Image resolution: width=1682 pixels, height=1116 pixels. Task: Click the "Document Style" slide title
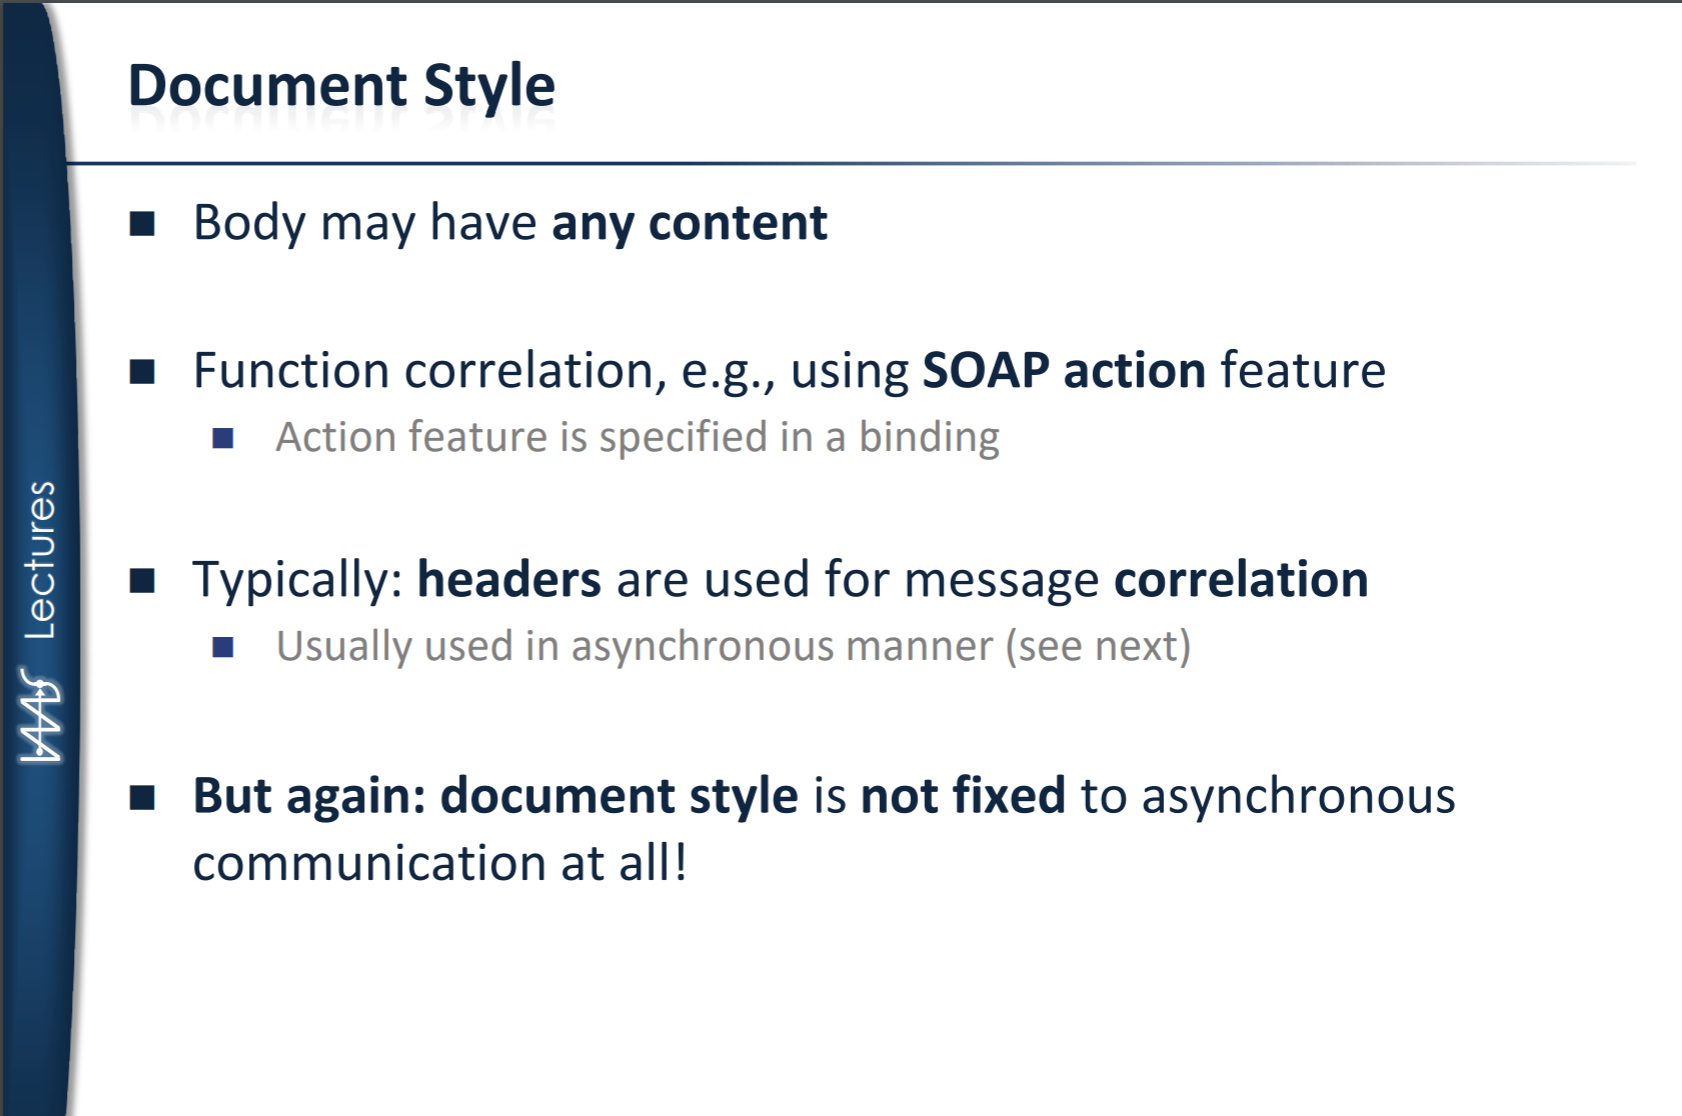tap(341, 86)
